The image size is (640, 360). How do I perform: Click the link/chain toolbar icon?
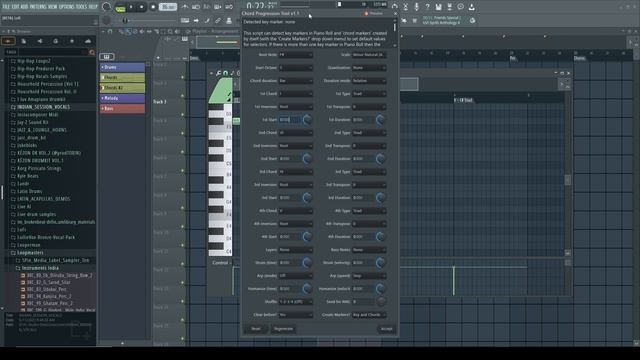pyautogui.click(x=218, y=20)
